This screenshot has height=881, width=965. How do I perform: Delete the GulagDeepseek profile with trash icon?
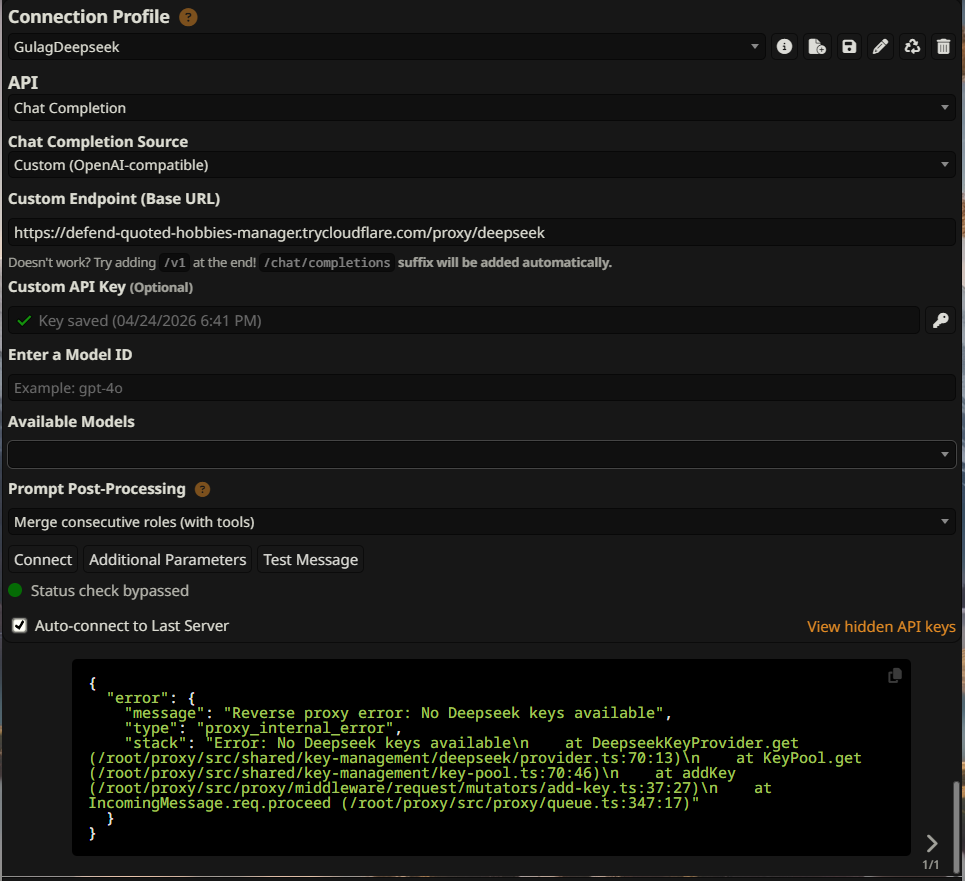[x=943, y=47]
